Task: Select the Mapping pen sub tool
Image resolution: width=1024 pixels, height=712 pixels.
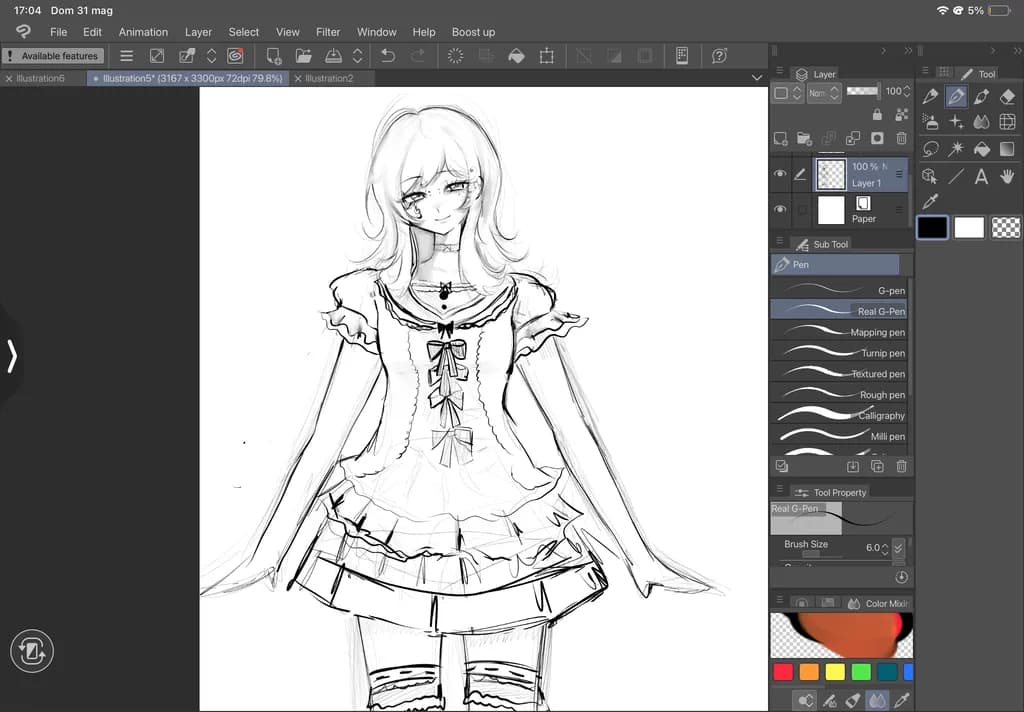Action: 839,332
